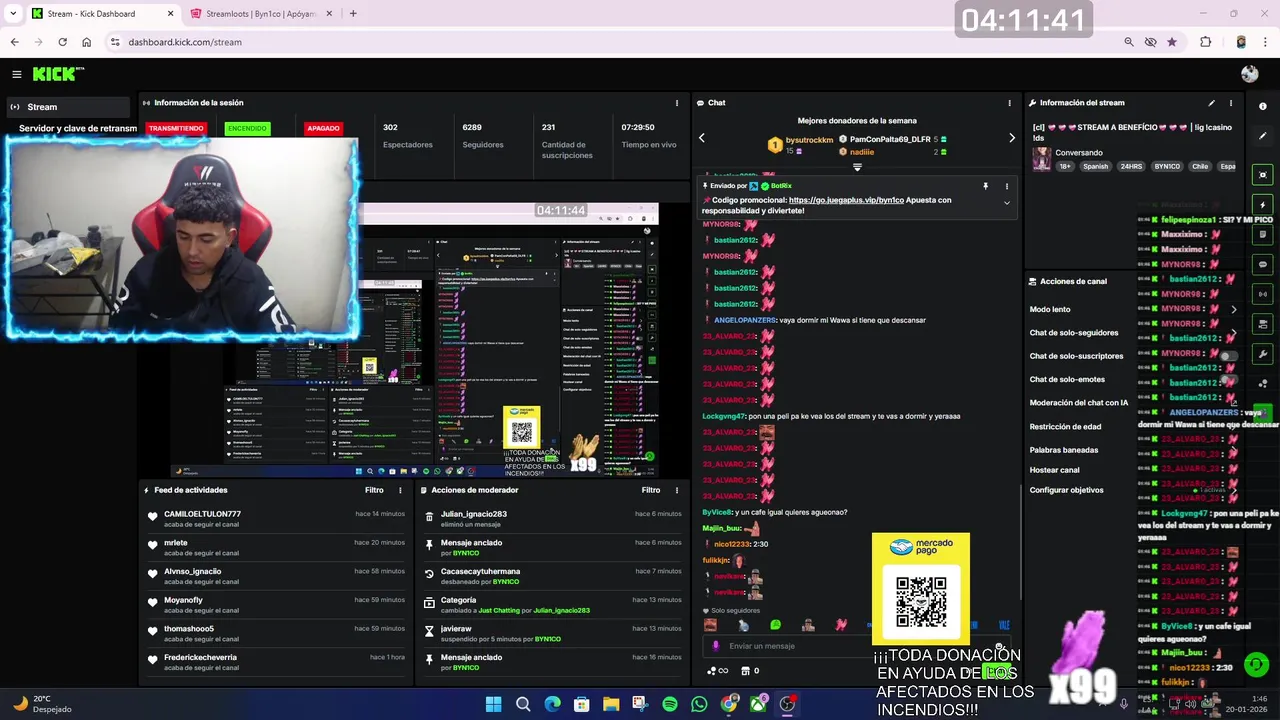Open juegaplus.vip promo link
1280x720 pixels.
tap(846, 200)
